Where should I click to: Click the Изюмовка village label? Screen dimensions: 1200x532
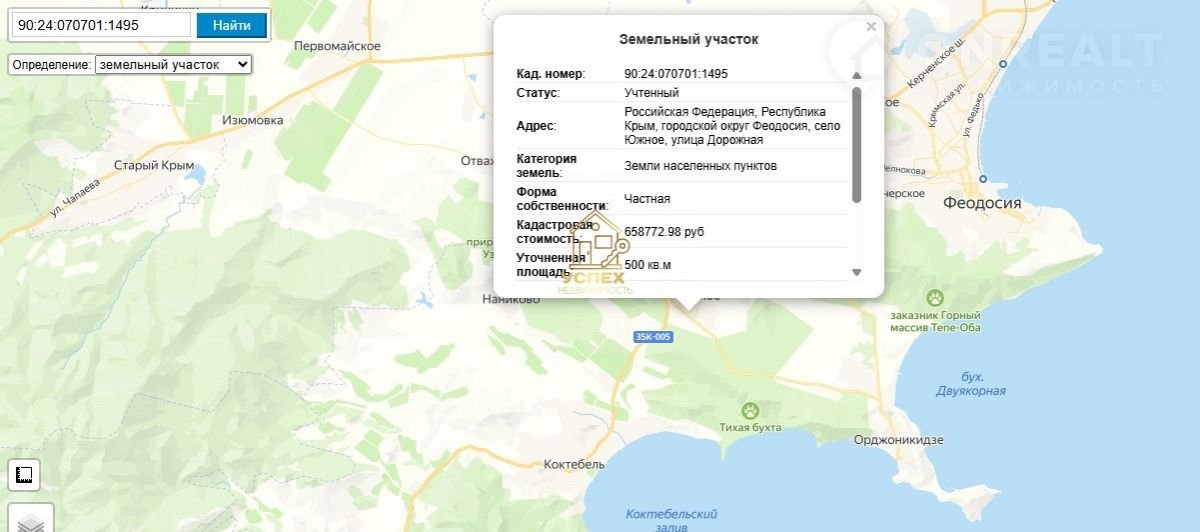pos(252,120)
